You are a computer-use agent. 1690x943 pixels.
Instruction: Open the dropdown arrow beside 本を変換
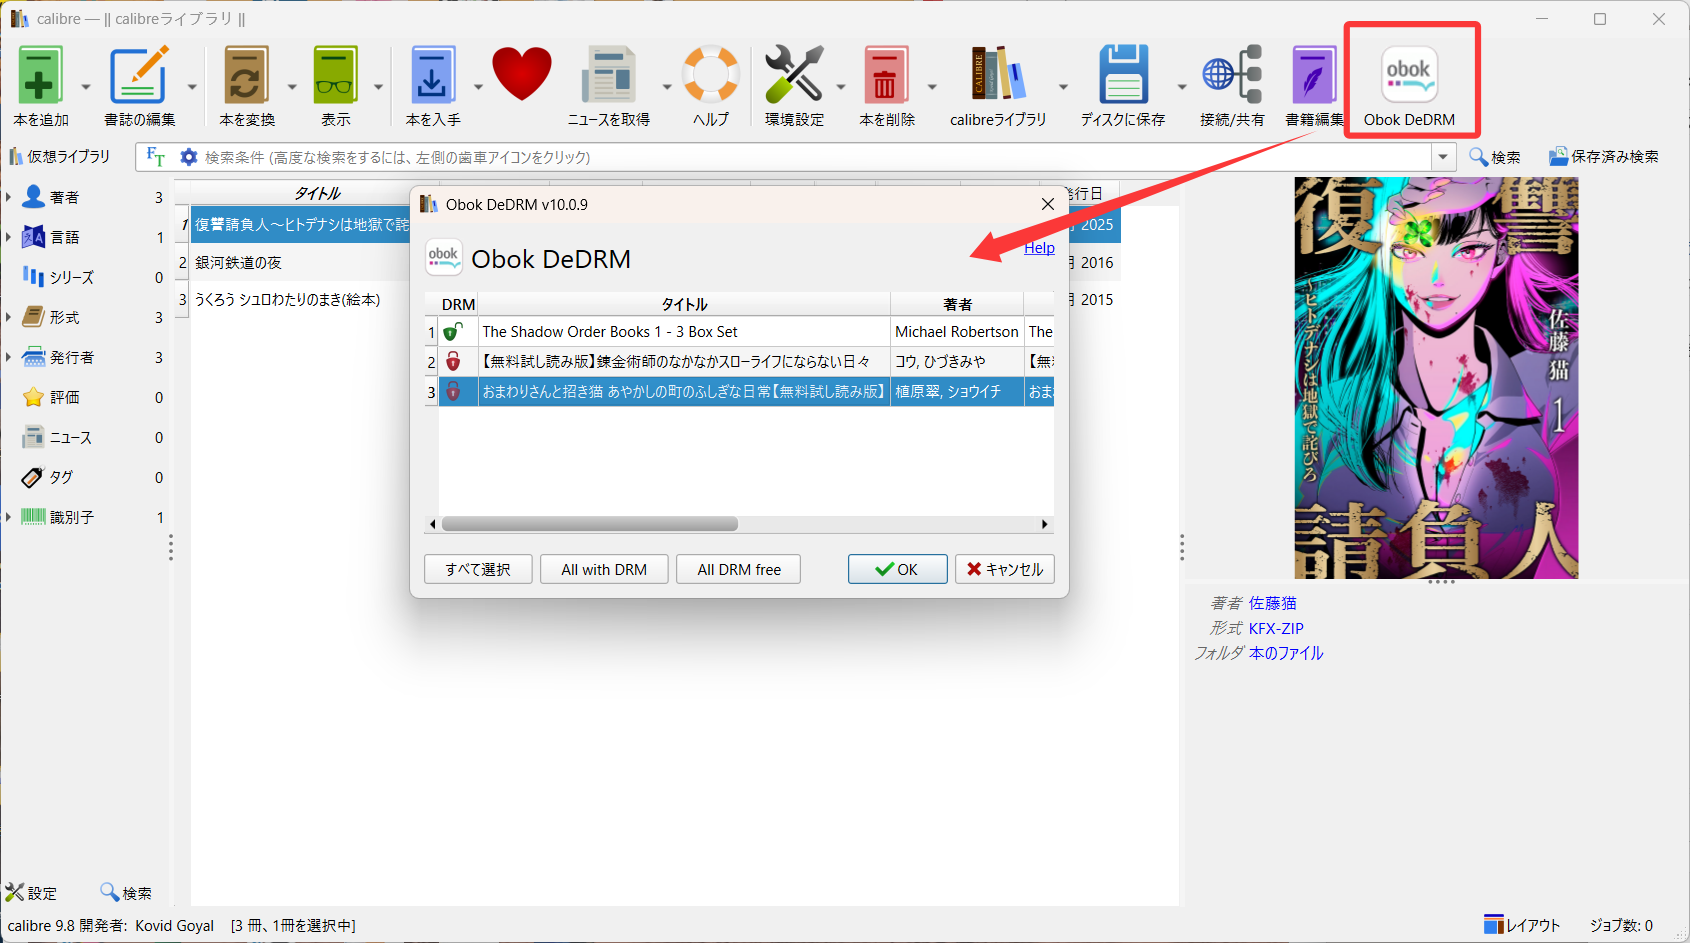click(x=292, y=87)
